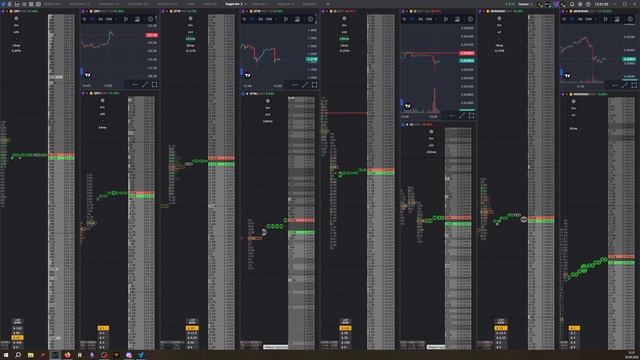
Task: Select line drawing tool below first mini chart
Action: [x=145, y=84]
